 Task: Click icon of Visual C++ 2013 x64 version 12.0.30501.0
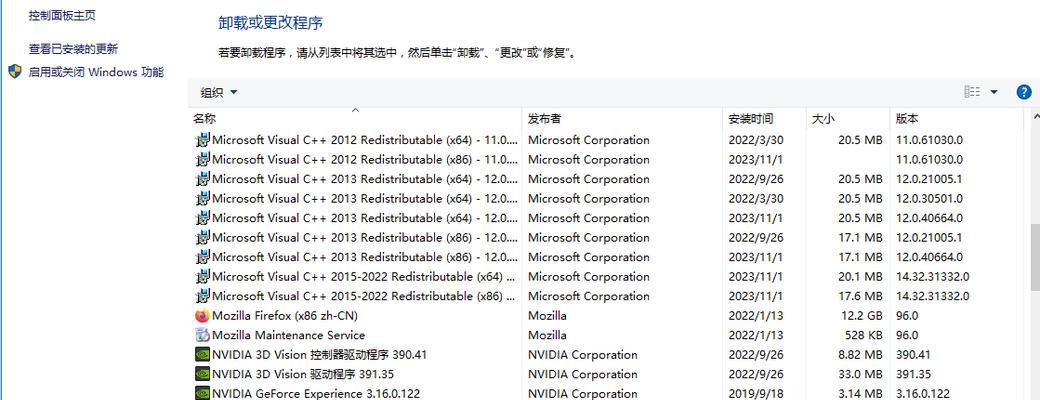203,198
